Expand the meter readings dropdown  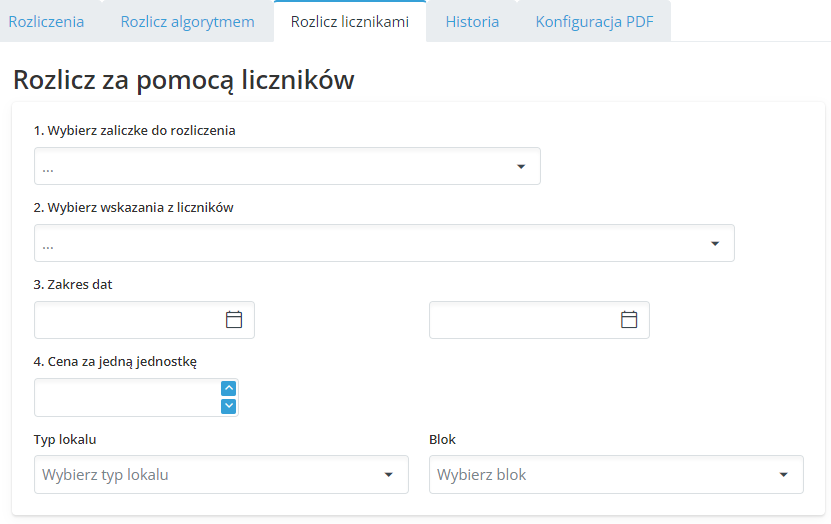[384, 244]
